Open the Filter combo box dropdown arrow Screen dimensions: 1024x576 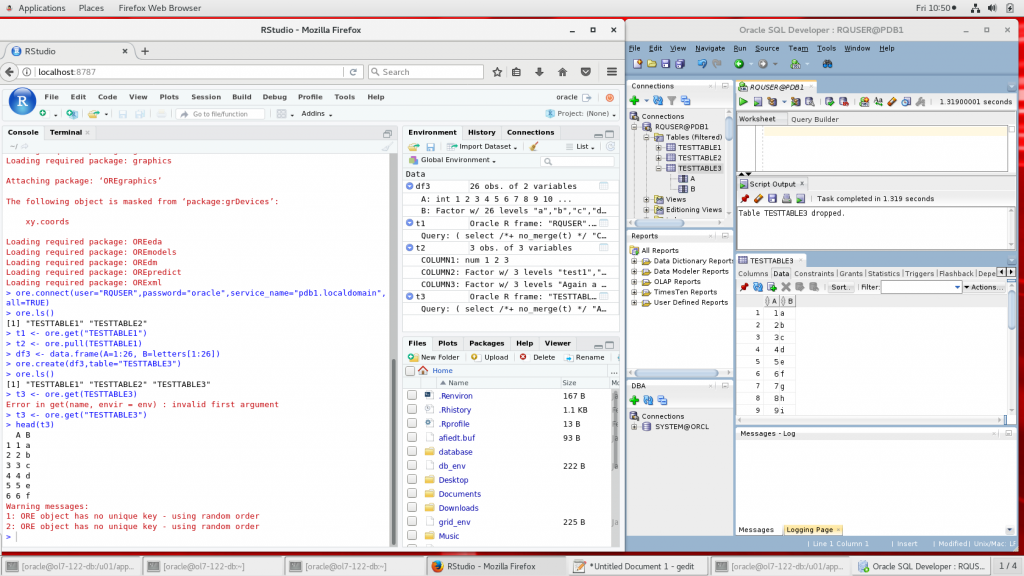957,287
